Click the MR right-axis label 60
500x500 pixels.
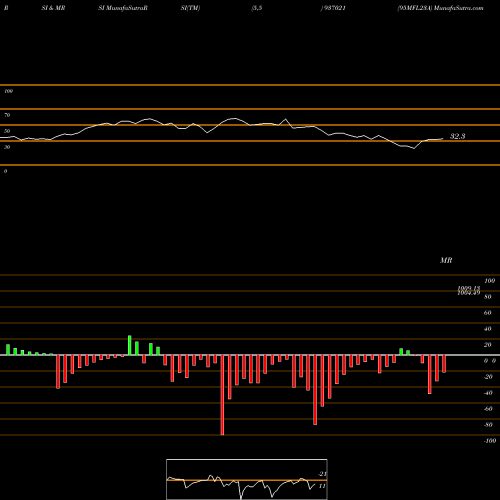click(x=488, y=313)
